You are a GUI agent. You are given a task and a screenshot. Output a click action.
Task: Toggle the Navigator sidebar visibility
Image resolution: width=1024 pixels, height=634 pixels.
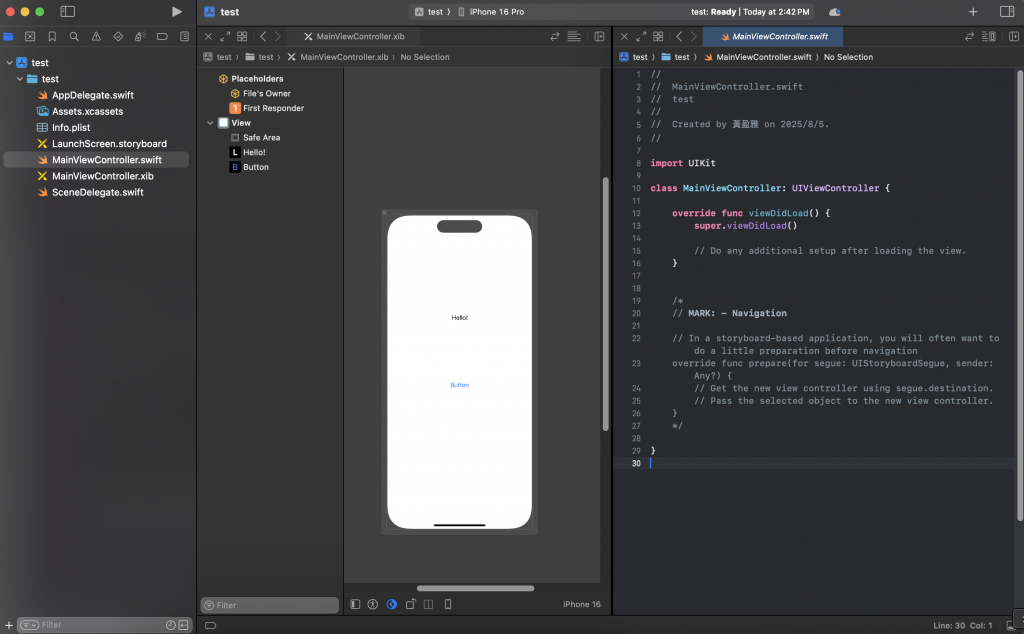67,12
